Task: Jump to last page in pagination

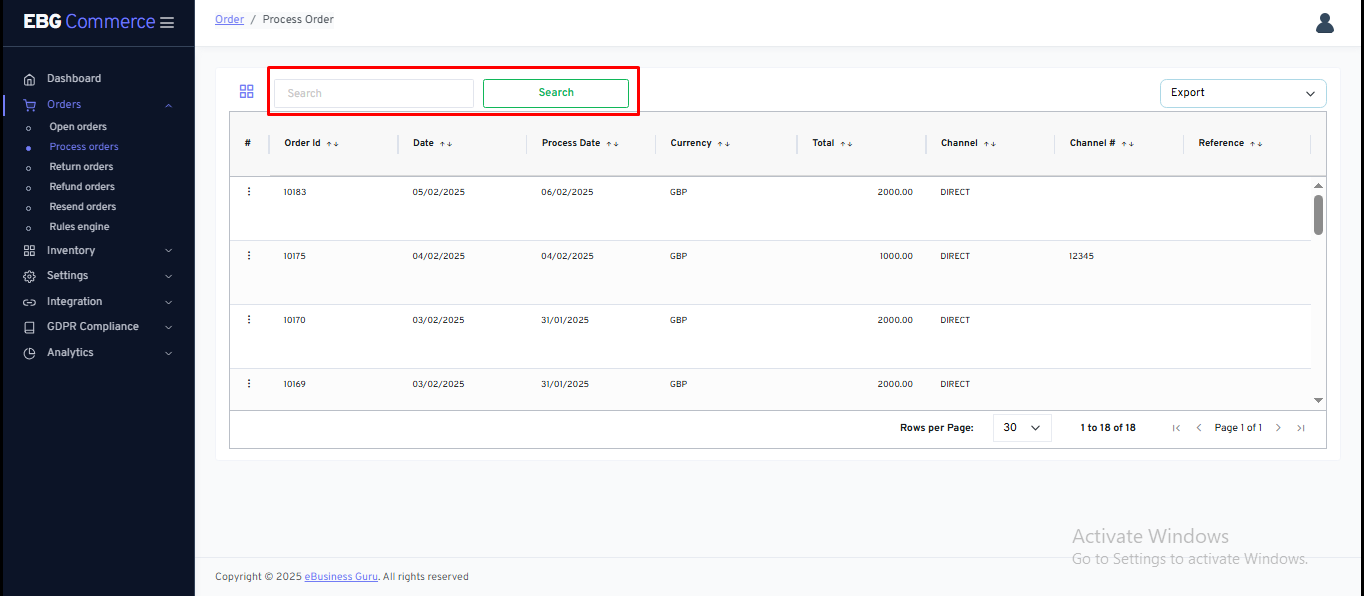Action: (1301, 428)
